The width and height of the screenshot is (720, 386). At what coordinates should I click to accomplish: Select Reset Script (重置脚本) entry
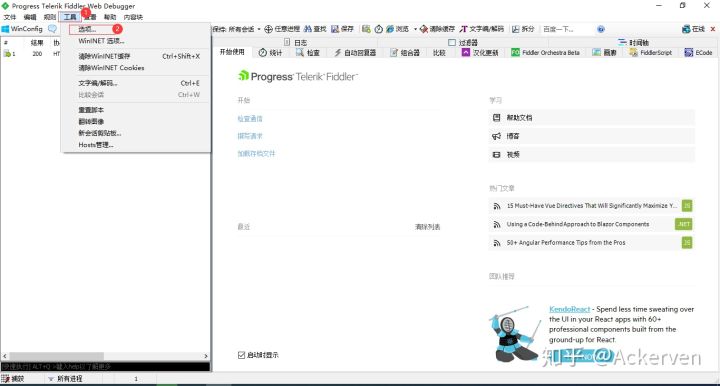[135, 110]
